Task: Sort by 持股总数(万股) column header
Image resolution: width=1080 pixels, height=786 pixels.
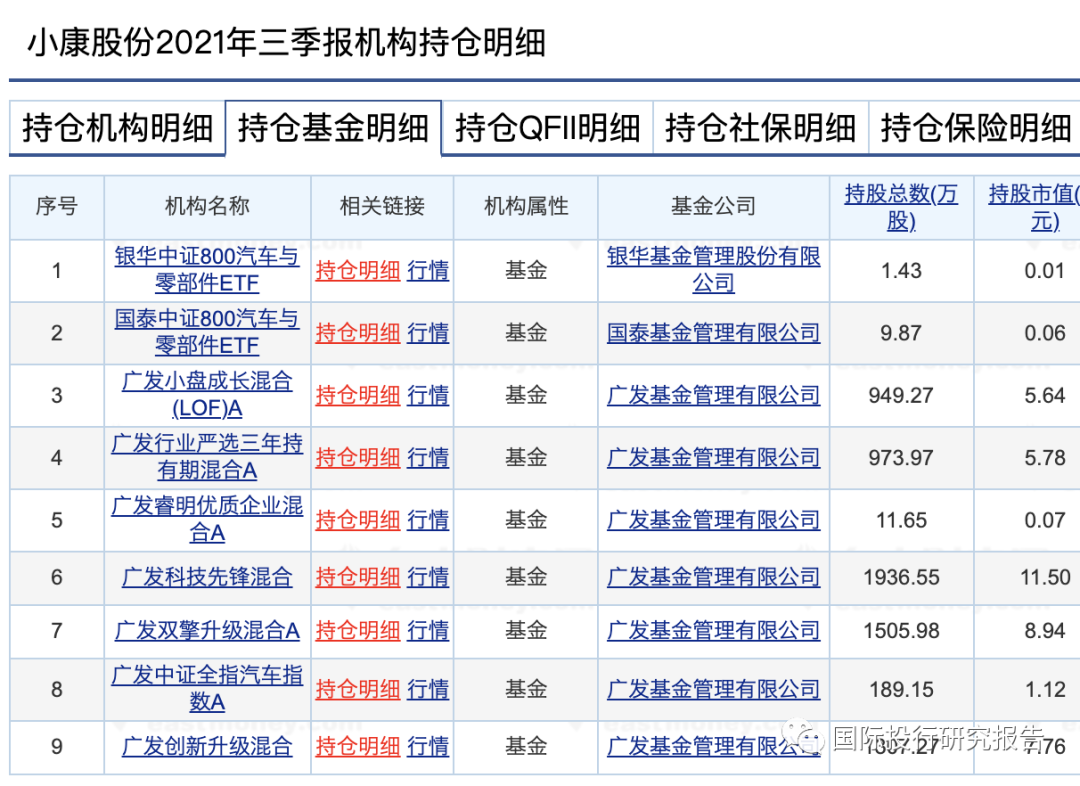Action: point(901,207)
